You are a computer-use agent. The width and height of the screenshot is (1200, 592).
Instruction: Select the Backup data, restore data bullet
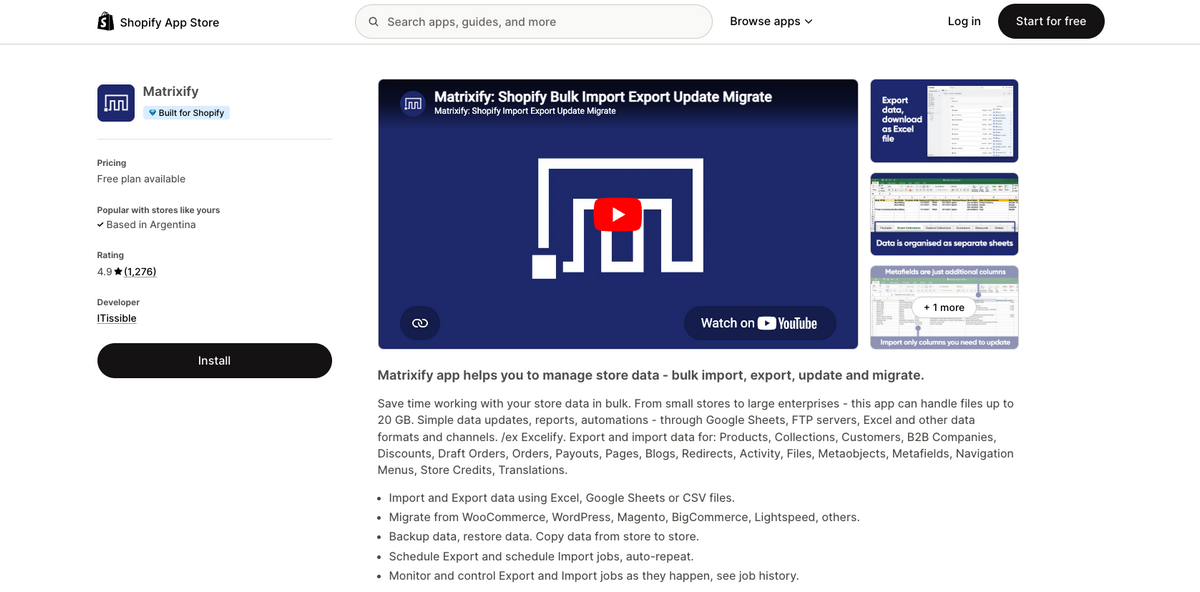543,537
